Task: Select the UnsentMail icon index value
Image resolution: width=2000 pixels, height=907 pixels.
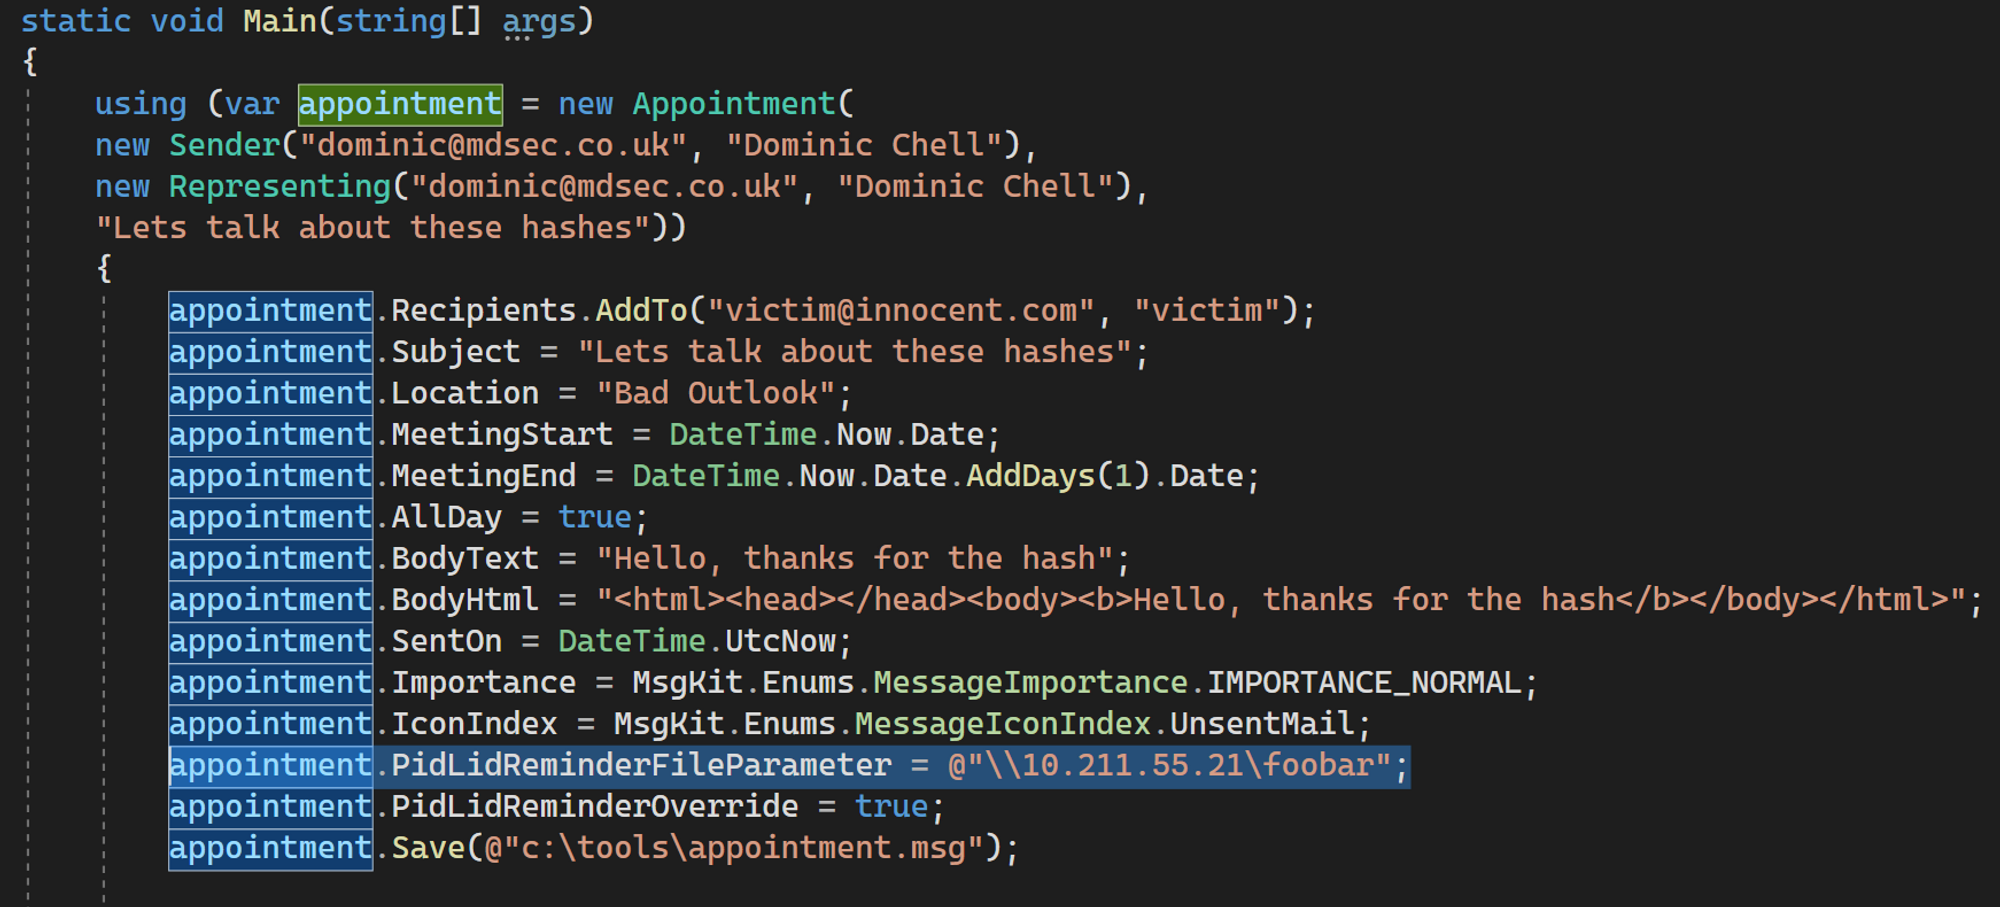Action: click(x=1268, y=722)
